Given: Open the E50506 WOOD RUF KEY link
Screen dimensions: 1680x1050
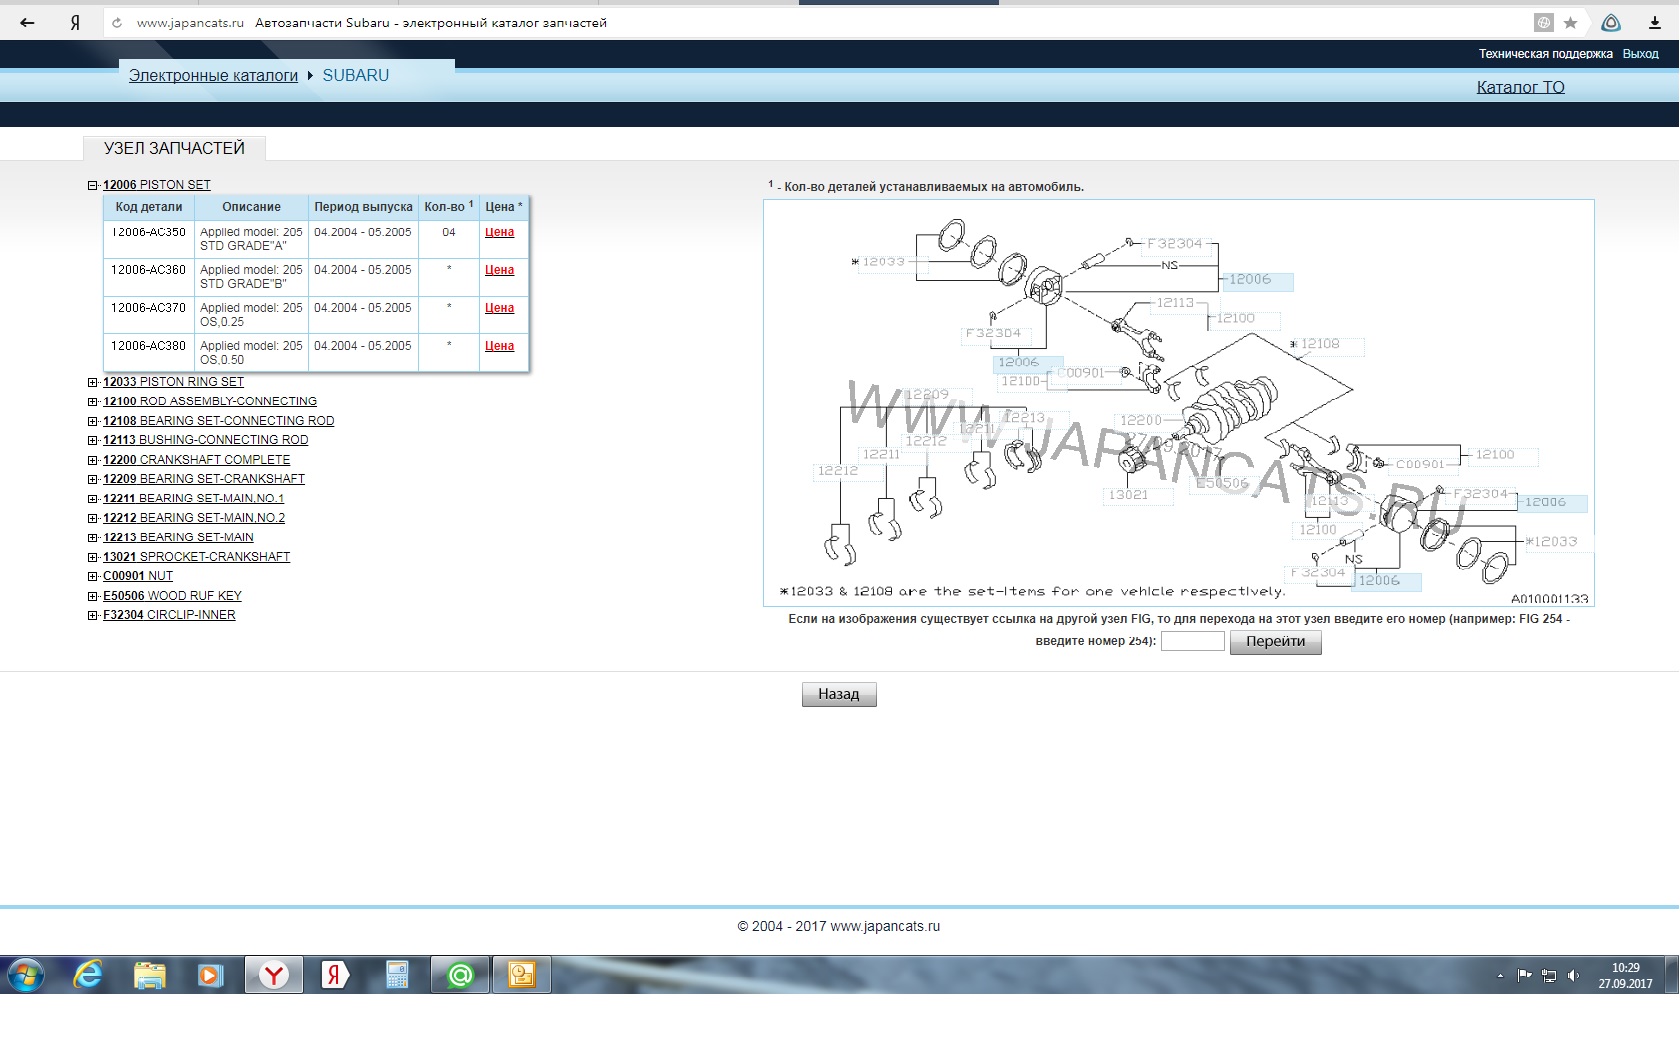Looking at the screenshot, I should click(172, 596).
